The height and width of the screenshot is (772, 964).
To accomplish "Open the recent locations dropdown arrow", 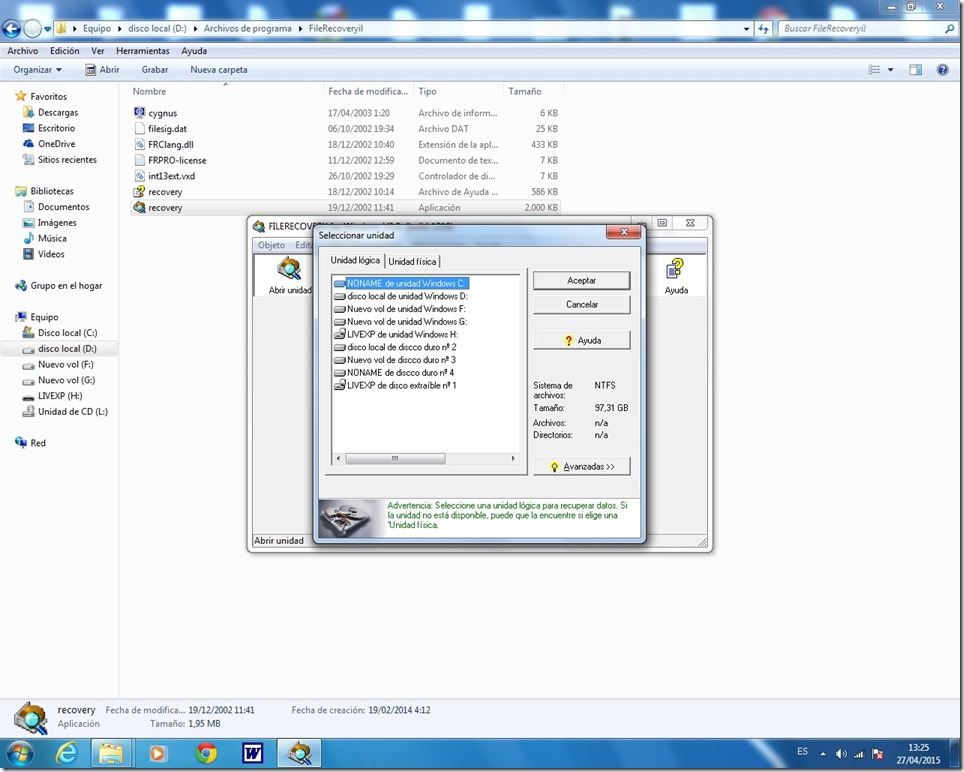I will pos(47,29).
